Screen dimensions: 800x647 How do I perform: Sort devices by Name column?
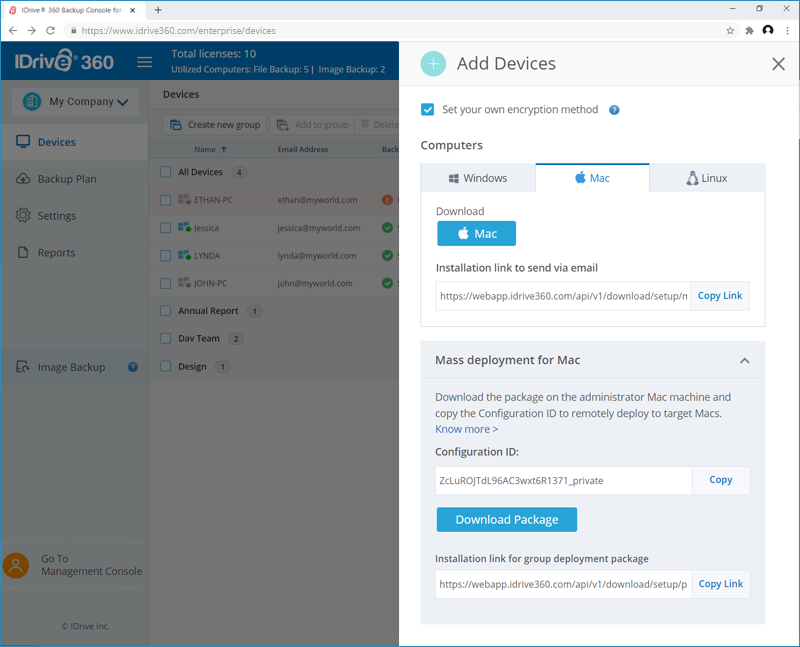210,150
